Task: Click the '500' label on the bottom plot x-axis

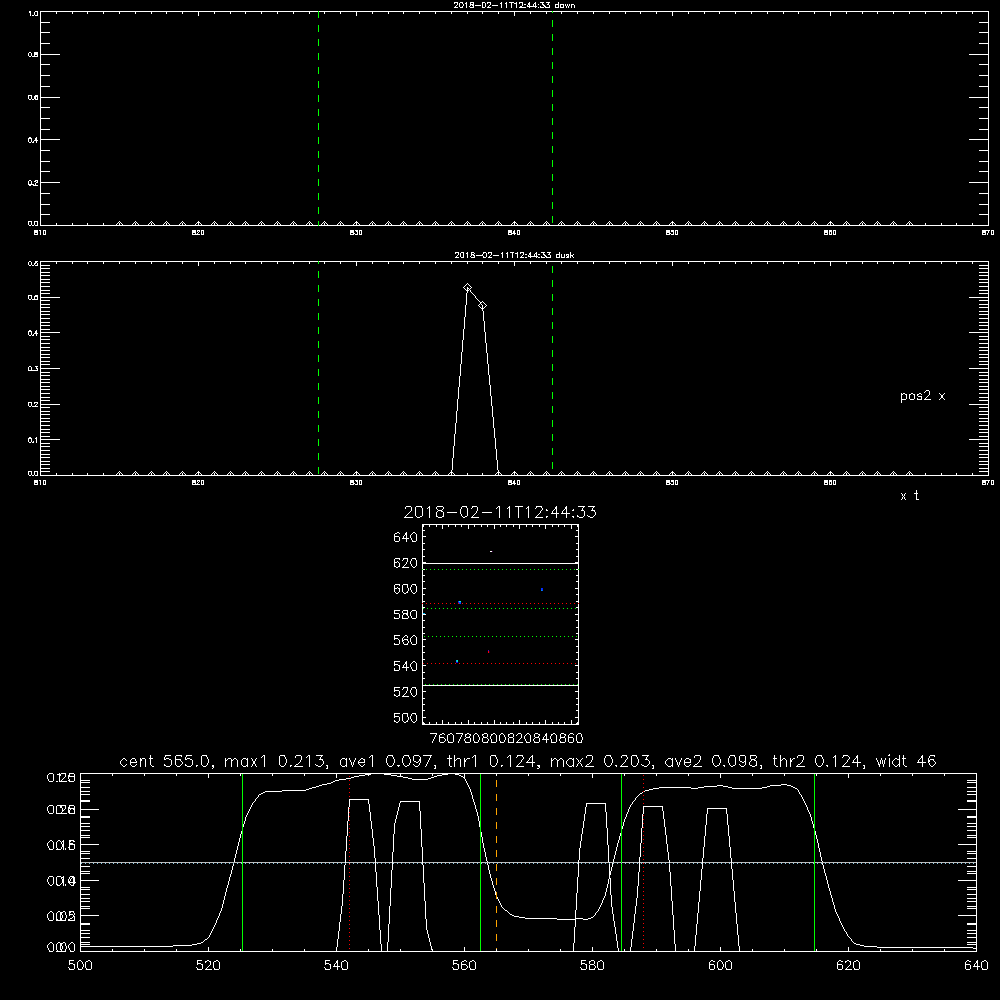Action: [x=80, y=966]
